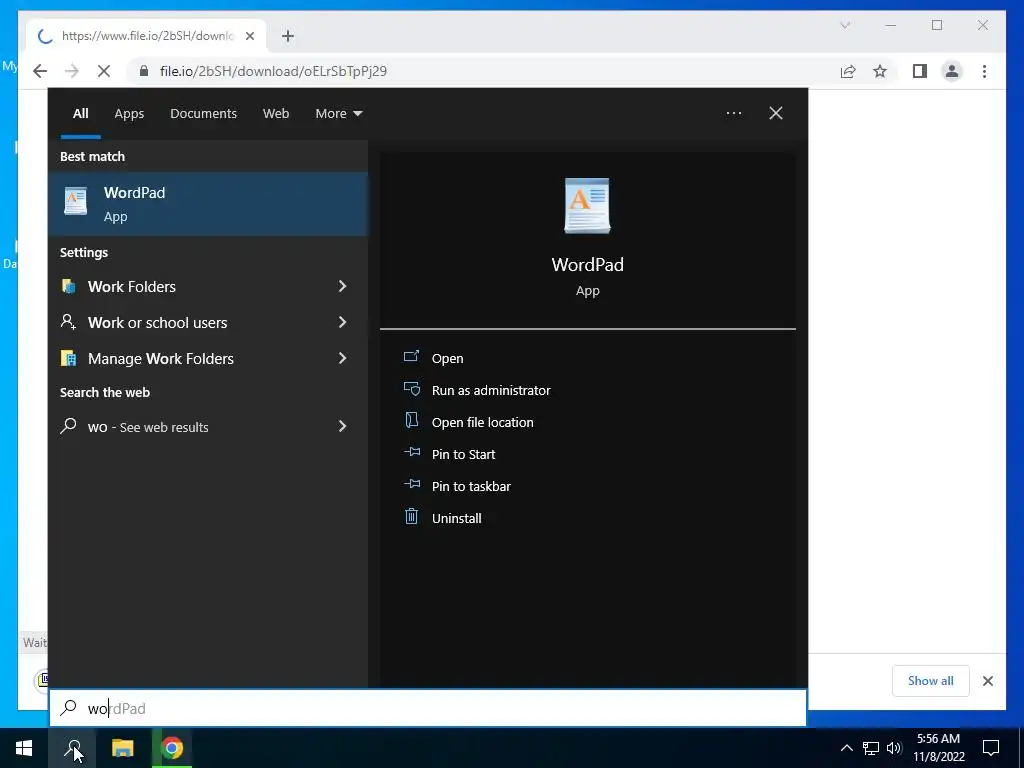Click Uninstall trash can icon
Screen dimensions: 1024x768
411,517
